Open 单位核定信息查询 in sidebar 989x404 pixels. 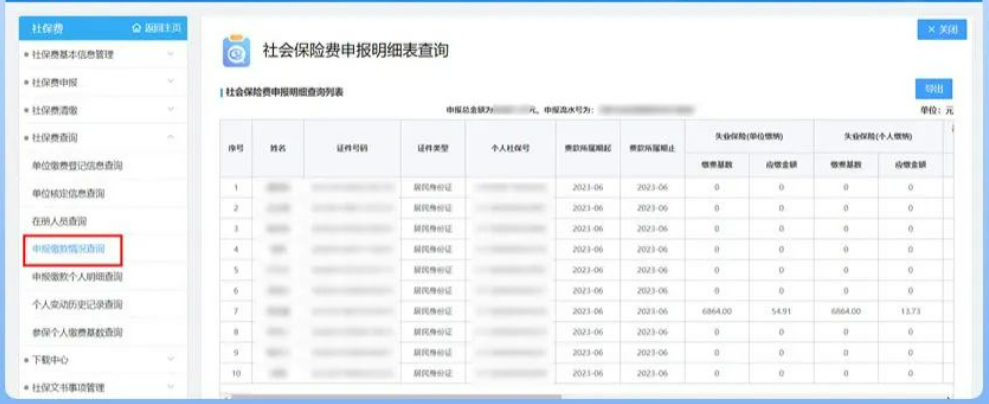(69, 193)
